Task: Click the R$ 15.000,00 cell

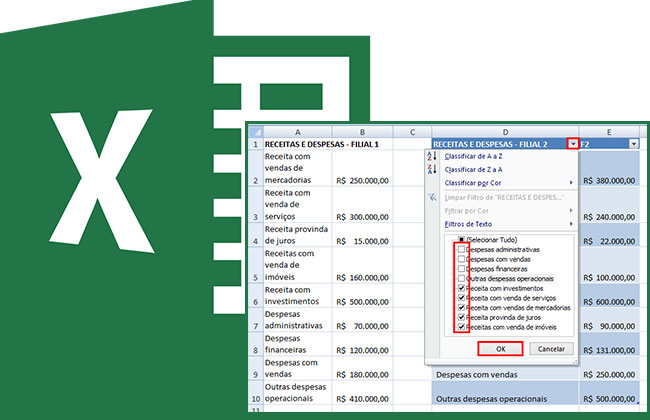Action: 362,235
